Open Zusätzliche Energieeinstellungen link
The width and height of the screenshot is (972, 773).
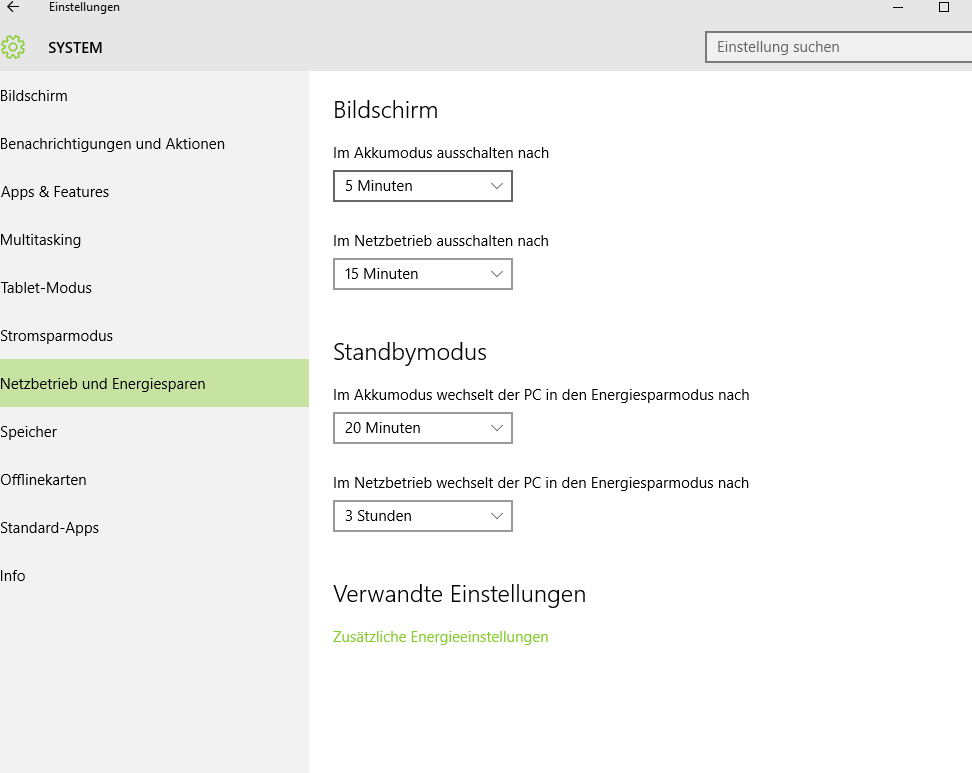(441, 637)
